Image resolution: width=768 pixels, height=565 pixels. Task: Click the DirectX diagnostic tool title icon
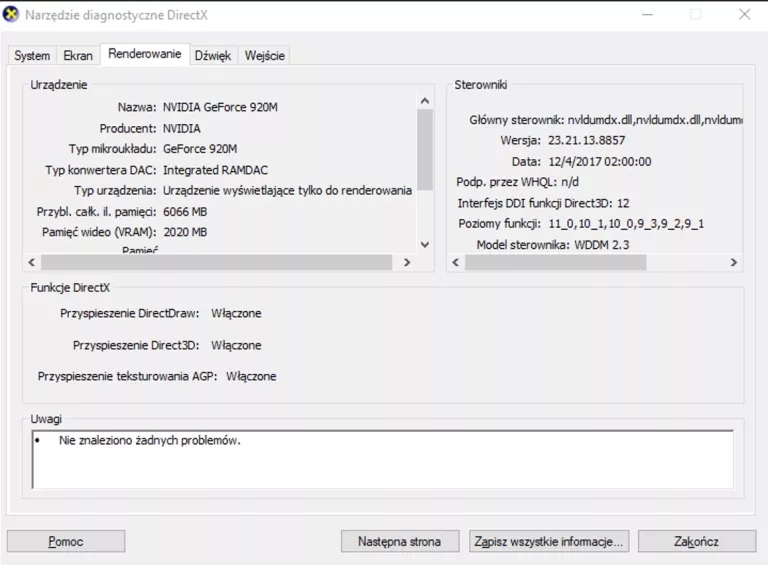(x=11, y=15)
